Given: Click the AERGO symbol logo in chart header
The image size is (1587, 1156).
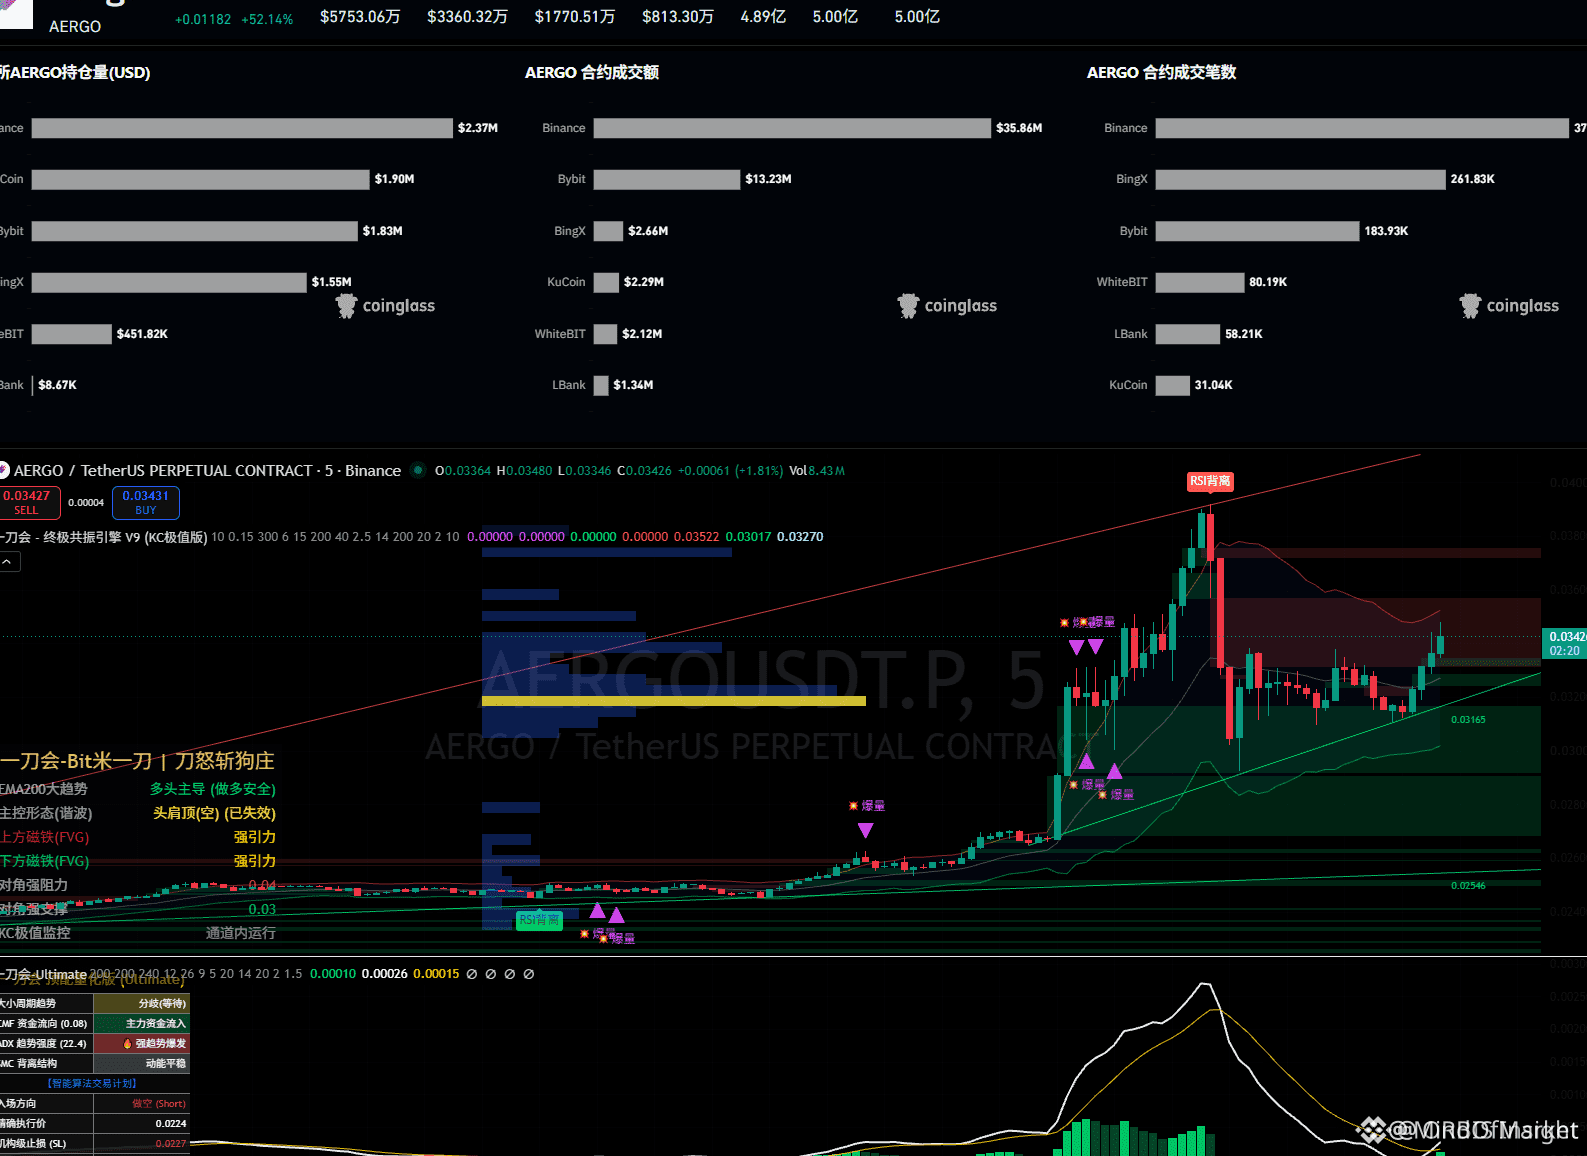Looking at the screenshot, I should coord(4,470).
